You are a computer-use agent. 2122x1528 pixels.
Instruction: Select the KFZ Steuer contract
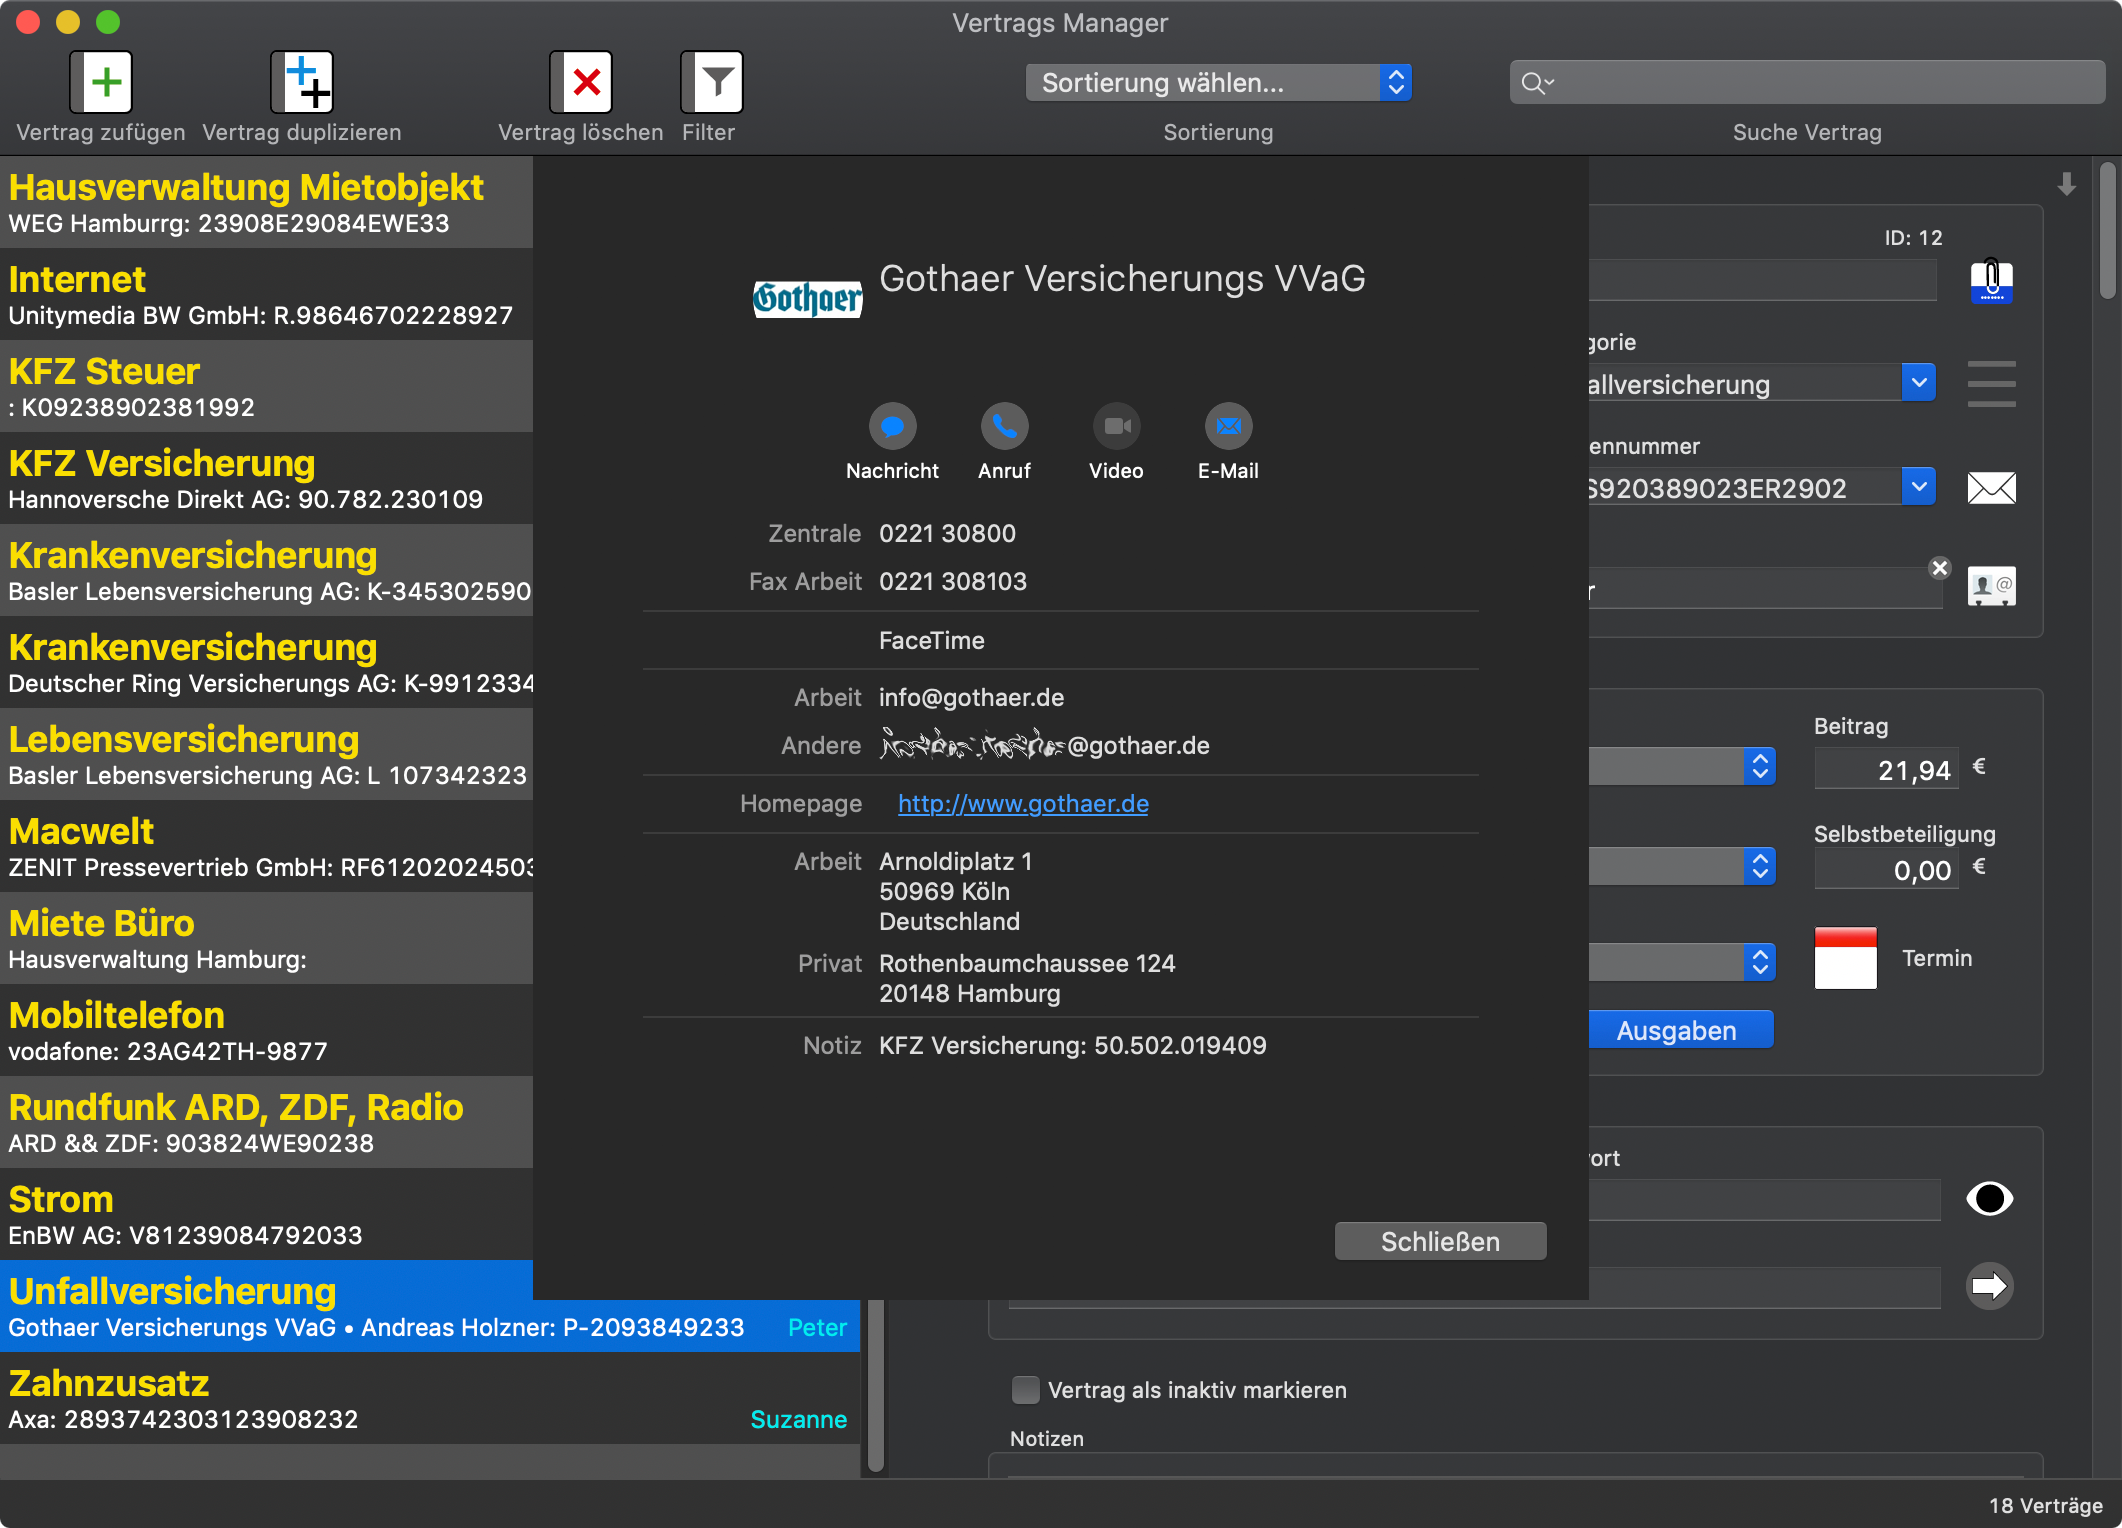point(266,387)
